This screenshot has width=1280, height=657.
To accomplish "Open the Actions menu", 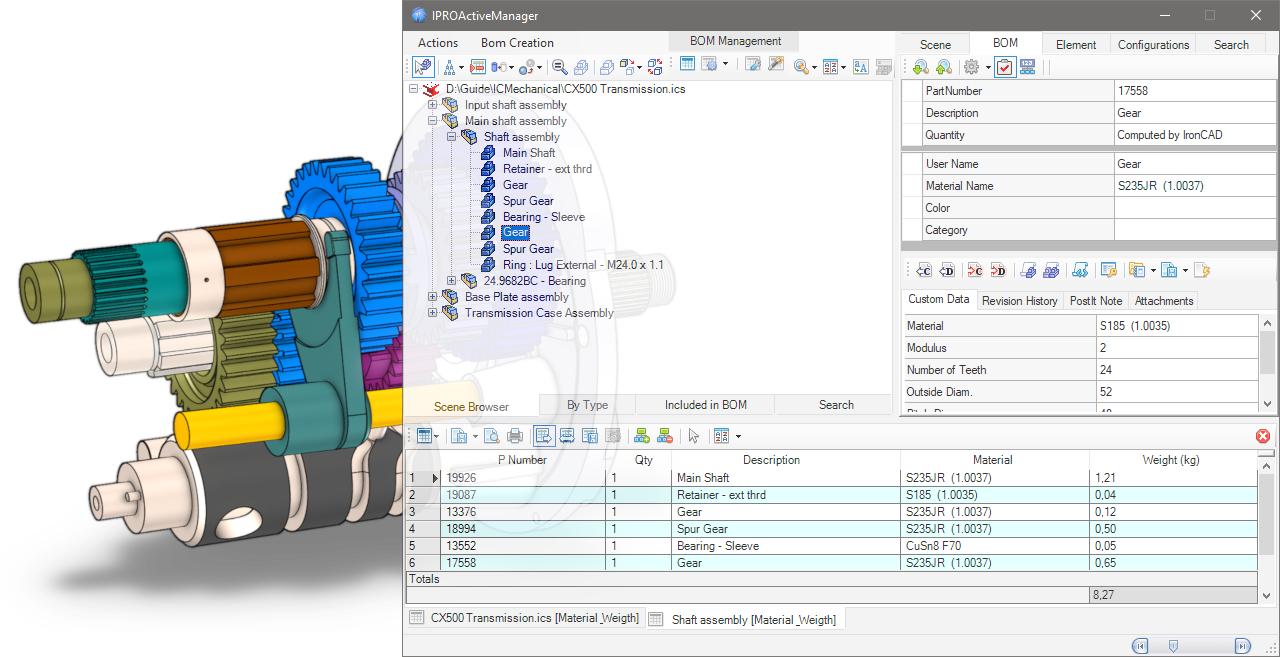I will [437, 43].
